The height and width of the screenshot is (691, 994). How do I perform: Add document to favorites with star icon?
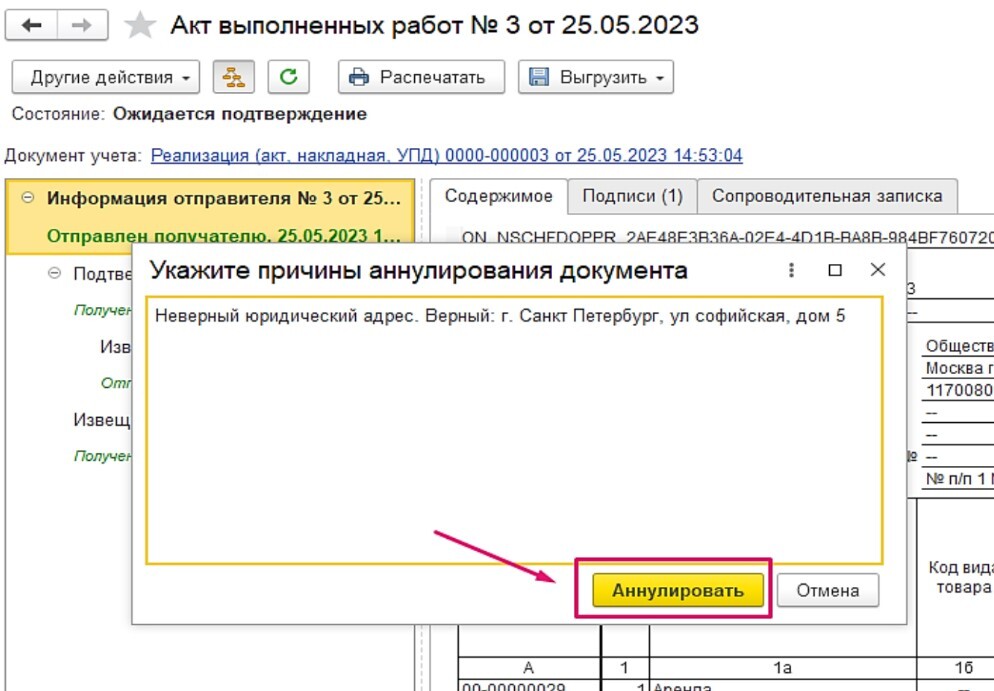click(139, 26)
